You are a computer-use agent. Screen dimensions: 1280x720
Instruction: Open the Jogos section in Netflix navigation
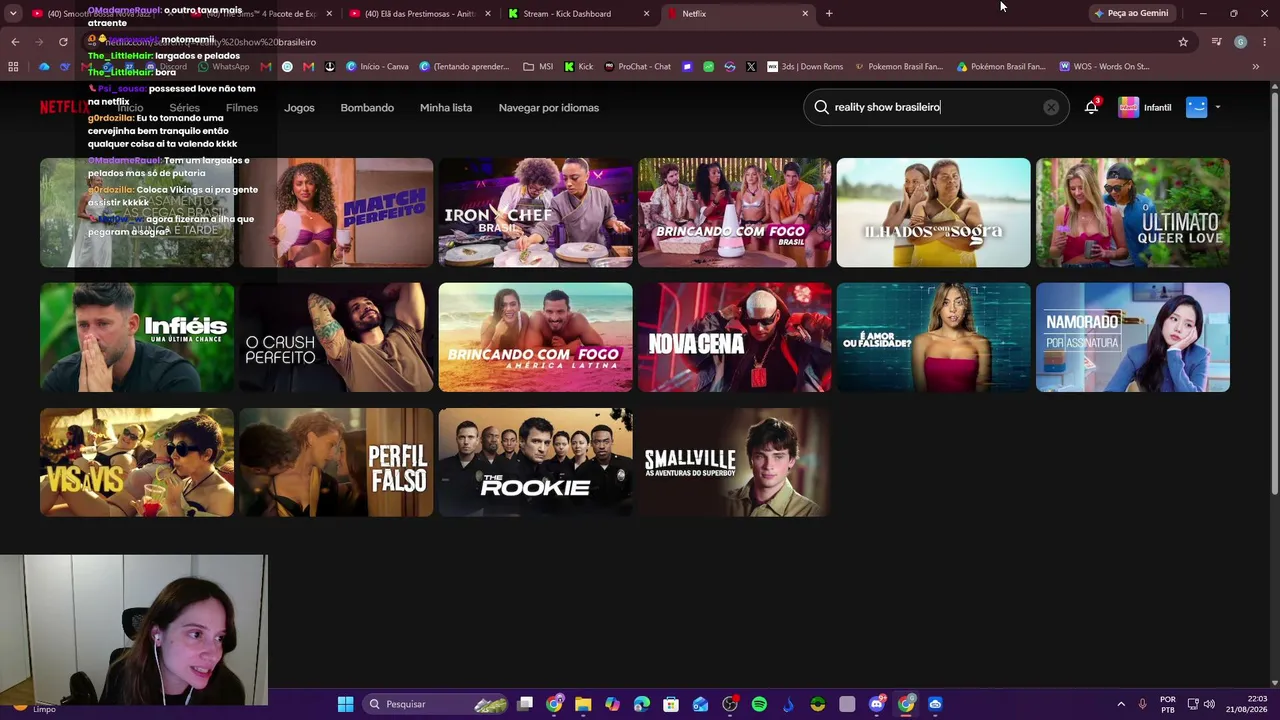tap(299, 107)
